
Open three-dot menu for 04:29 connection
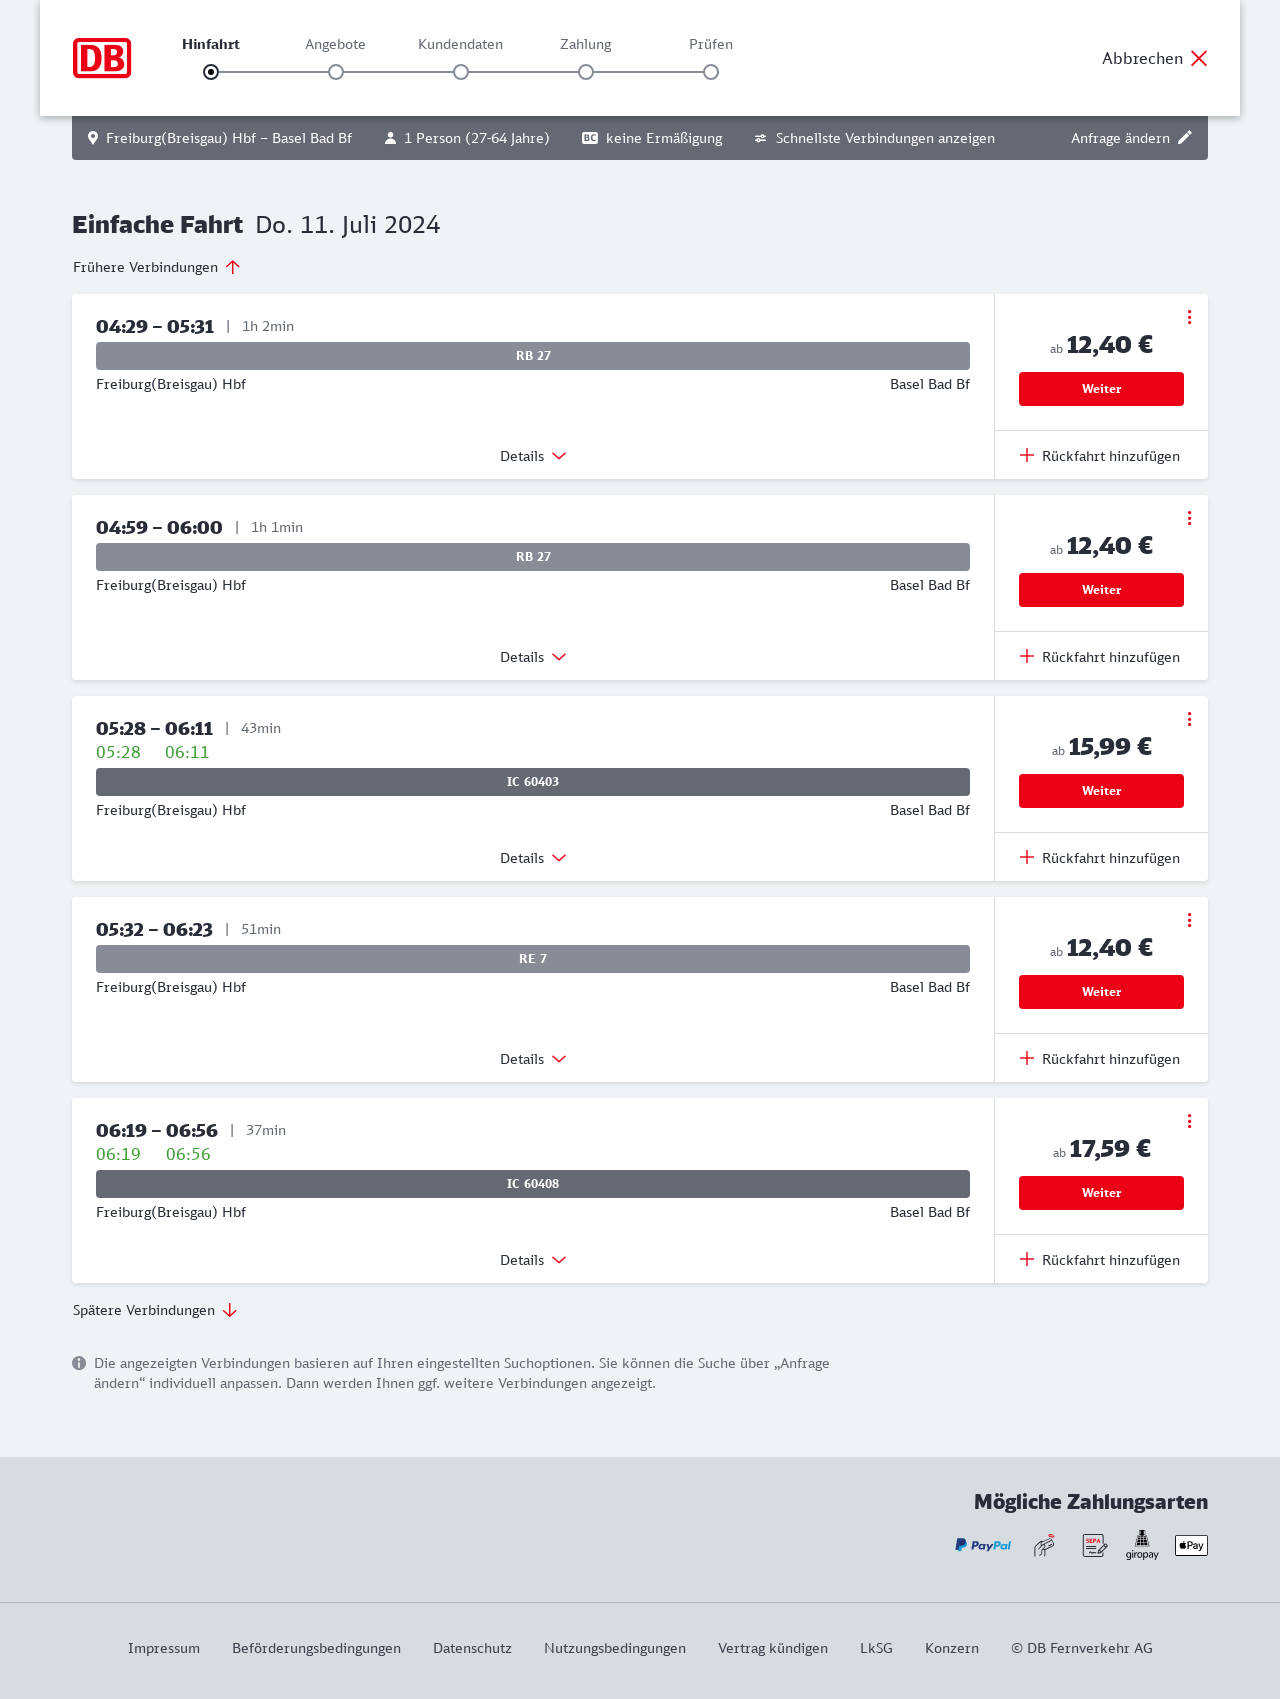pyautogui.click(x=1189, y=317)
